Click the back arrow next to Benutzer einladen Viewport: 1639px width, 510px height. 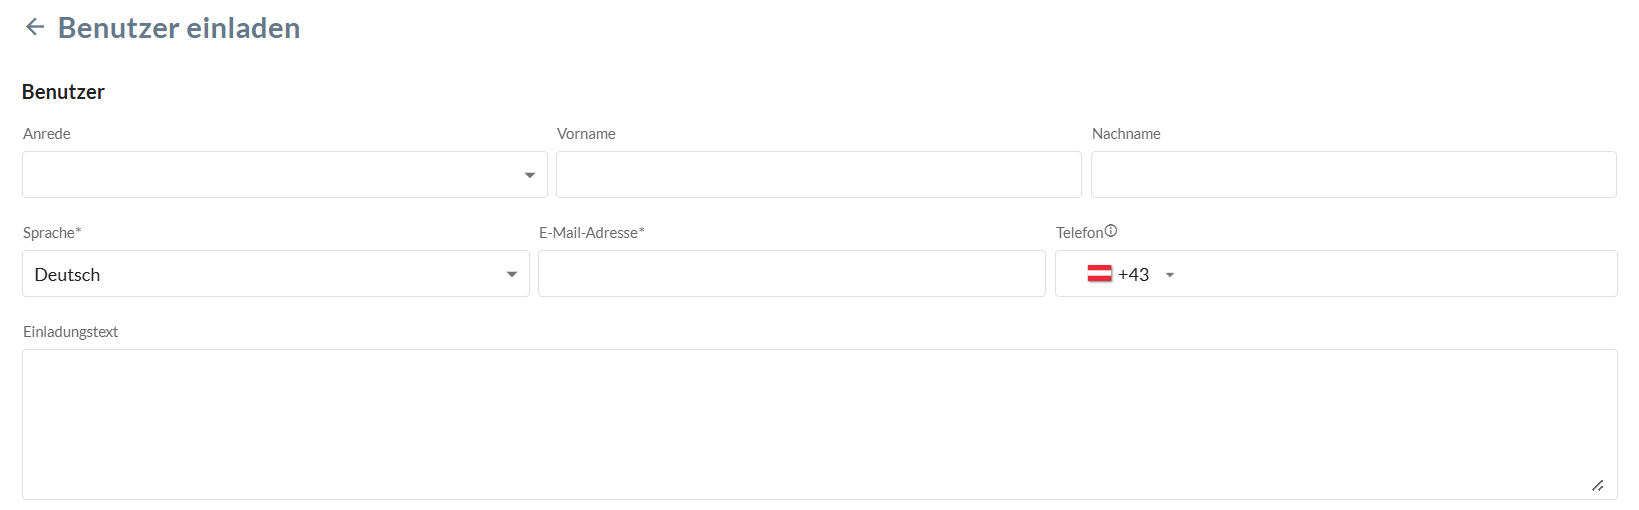click(35, 27)
